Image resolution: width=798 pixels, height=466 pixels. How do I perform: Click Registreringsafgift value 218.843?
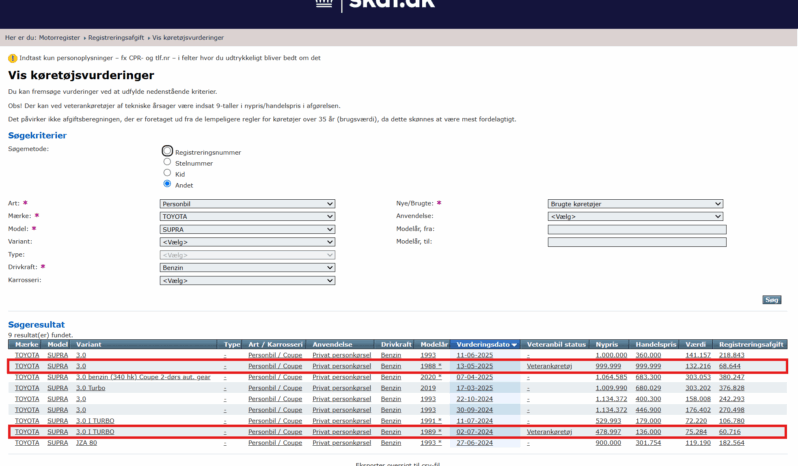pos(731,355)
